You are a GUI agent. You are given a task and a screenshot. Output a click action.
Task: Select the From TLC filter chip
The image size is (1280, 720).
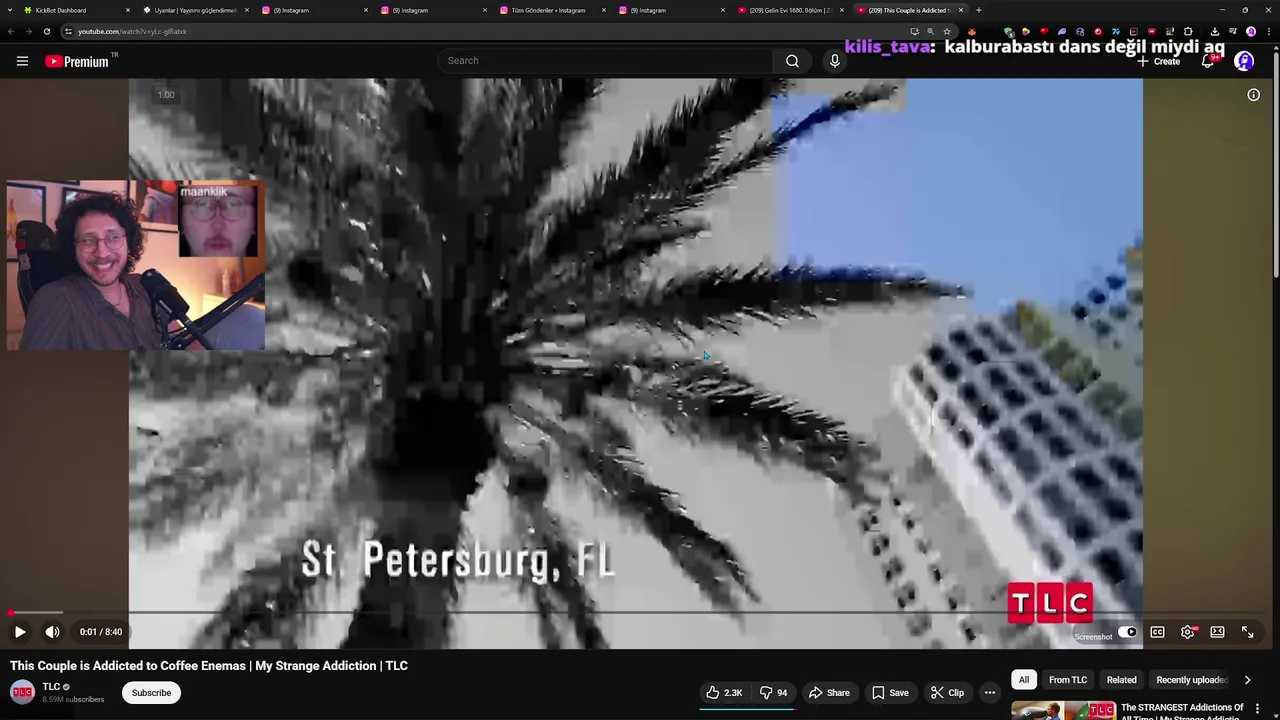pos(1067,680)
